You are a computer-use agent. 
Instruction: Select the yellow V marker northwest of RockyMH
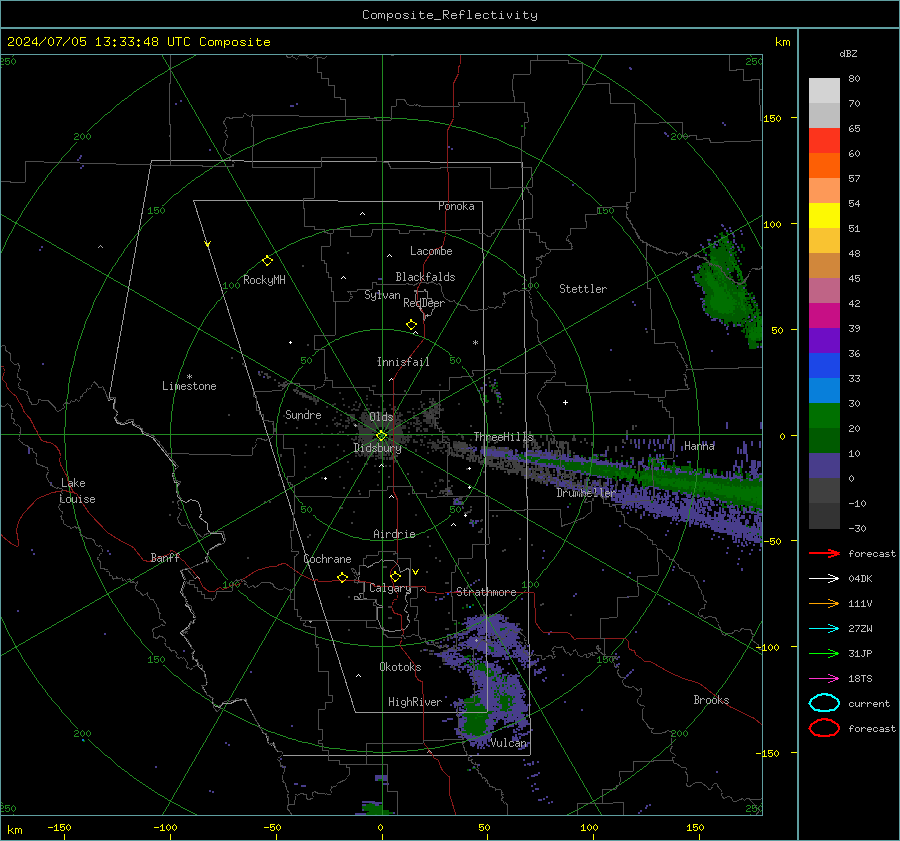click(x=208, y=245)
